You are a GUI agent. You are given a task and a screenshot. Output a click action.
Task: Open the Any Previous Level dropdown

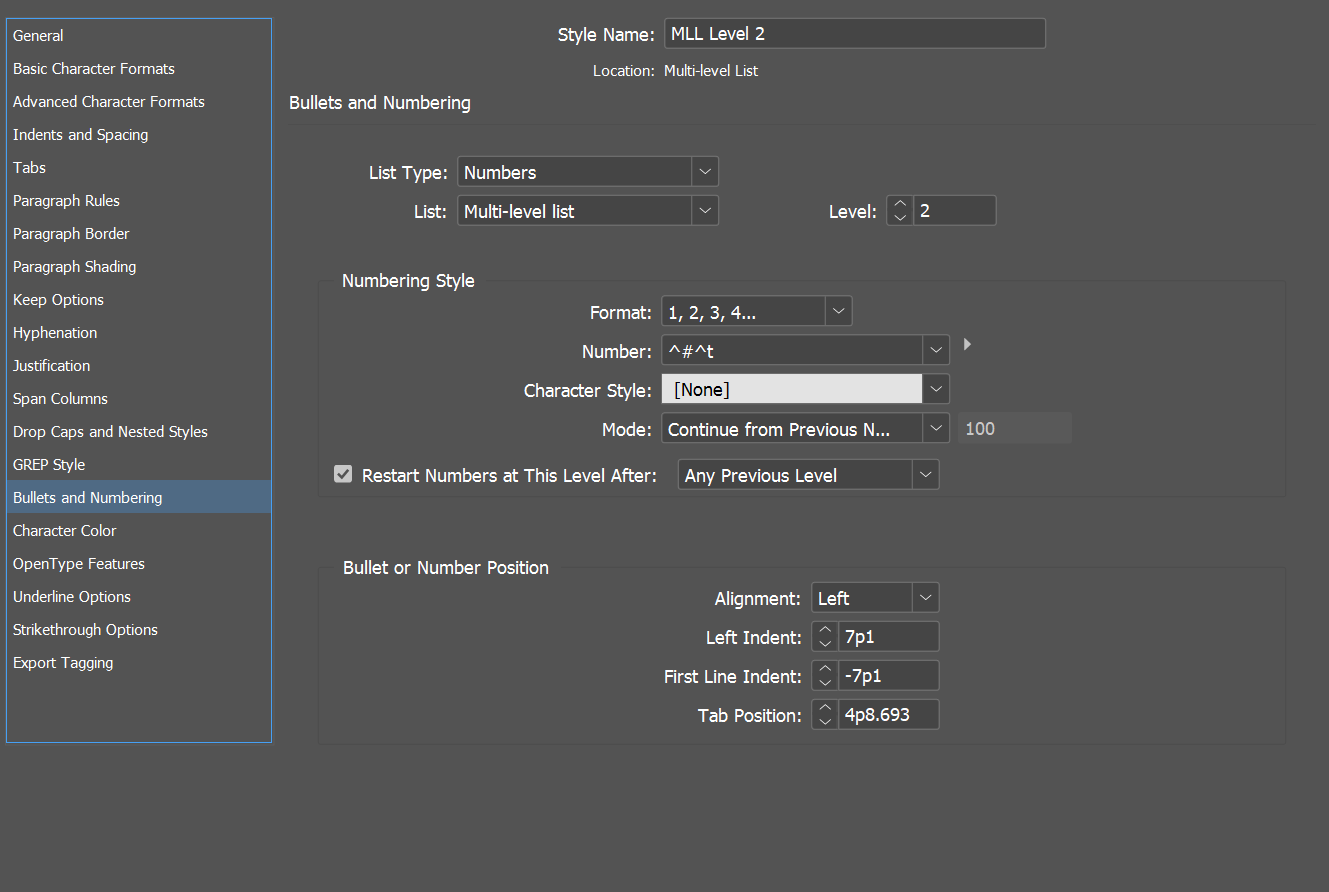coord(926,474)
